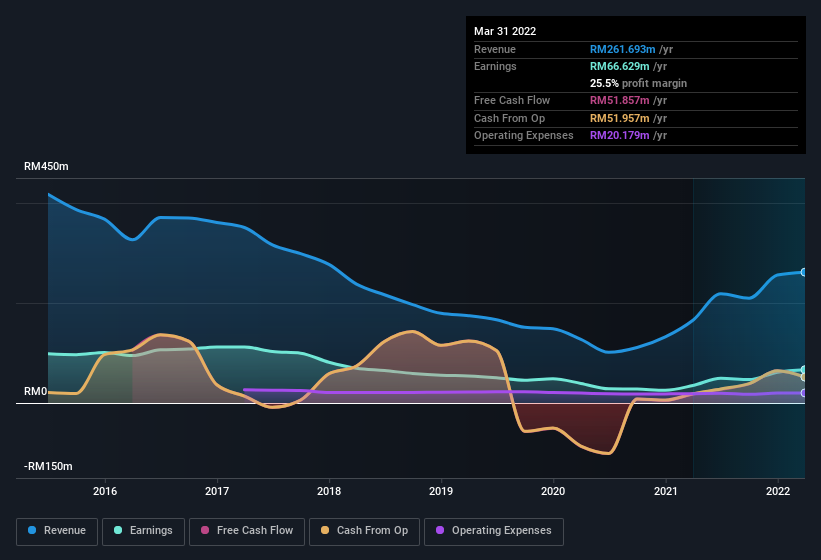Screen dimensions: 821x560
Task: Click the RM450m y-axis label
Action: pos(48,167)
